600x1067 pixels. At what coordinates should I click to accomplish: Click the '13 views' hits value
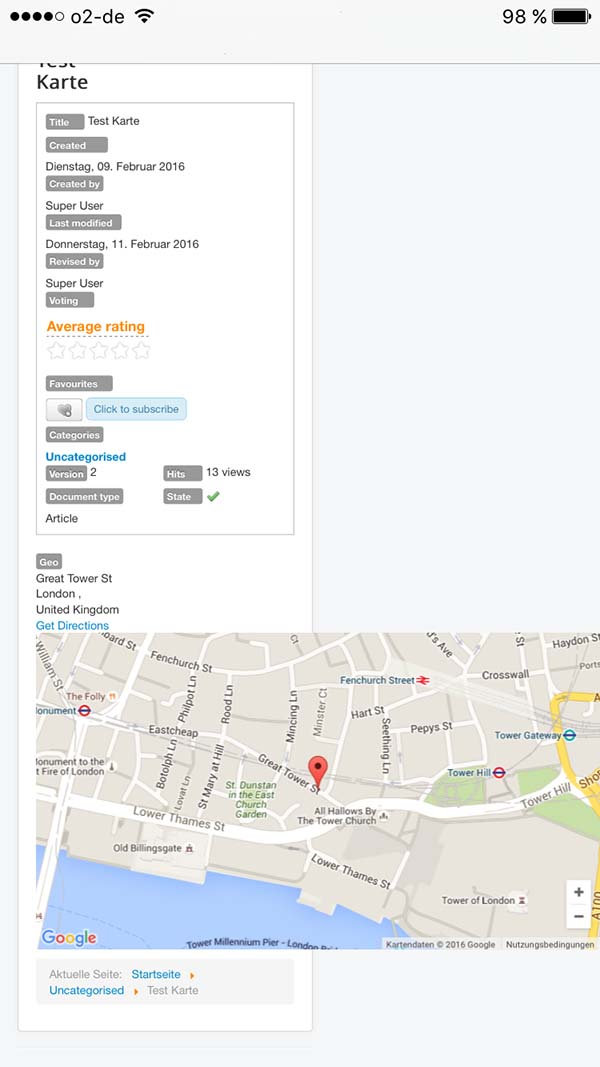click(229, 472)
